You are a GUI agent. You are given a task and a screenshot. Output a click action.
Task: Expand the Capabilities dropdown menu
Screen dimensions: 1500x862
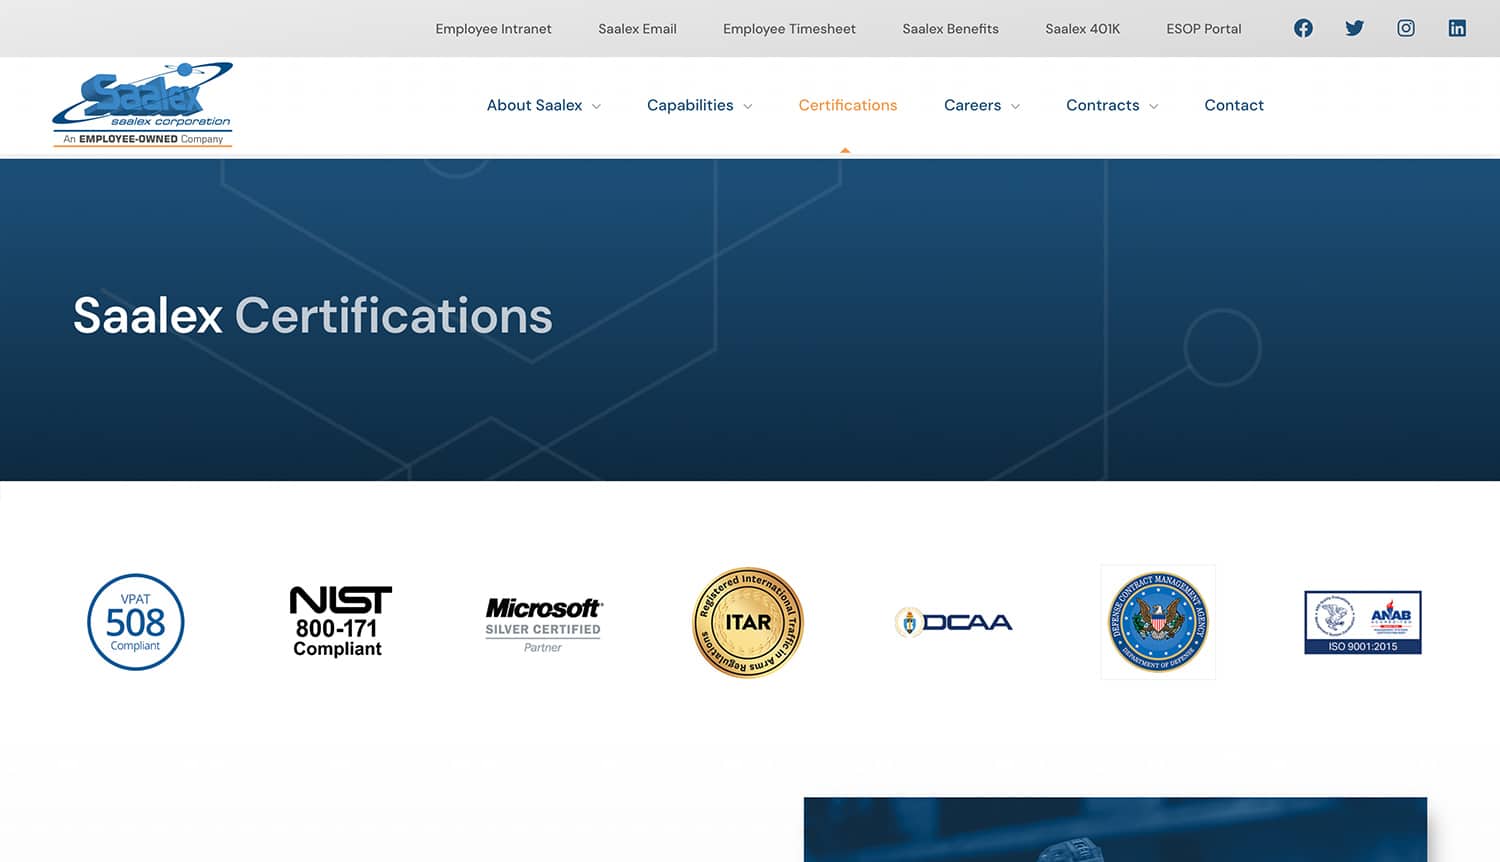tap(699, 105)
